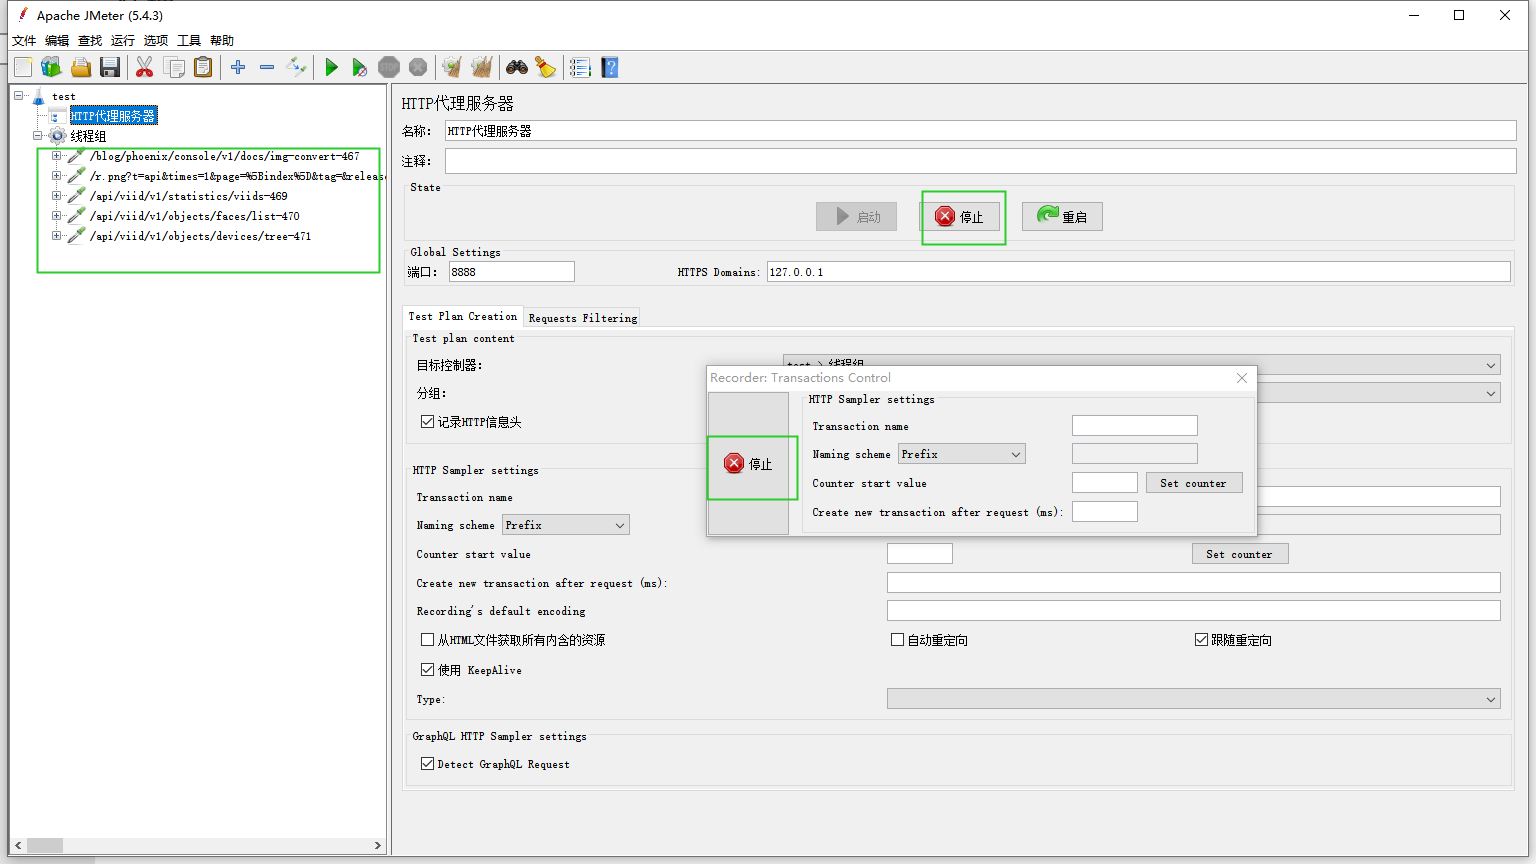The width and height of the screenshot is (1536, 864).
Task: Click Set counter in the dialog
Action: (1193, 483)
